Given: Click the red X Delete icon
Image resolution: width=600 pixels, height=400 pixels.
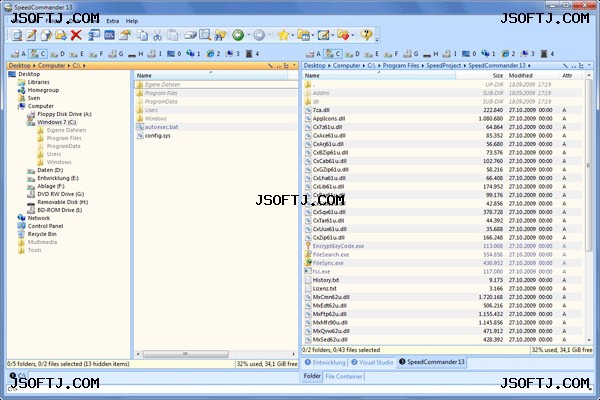Looking at the screenshot, I should [76, 35].
